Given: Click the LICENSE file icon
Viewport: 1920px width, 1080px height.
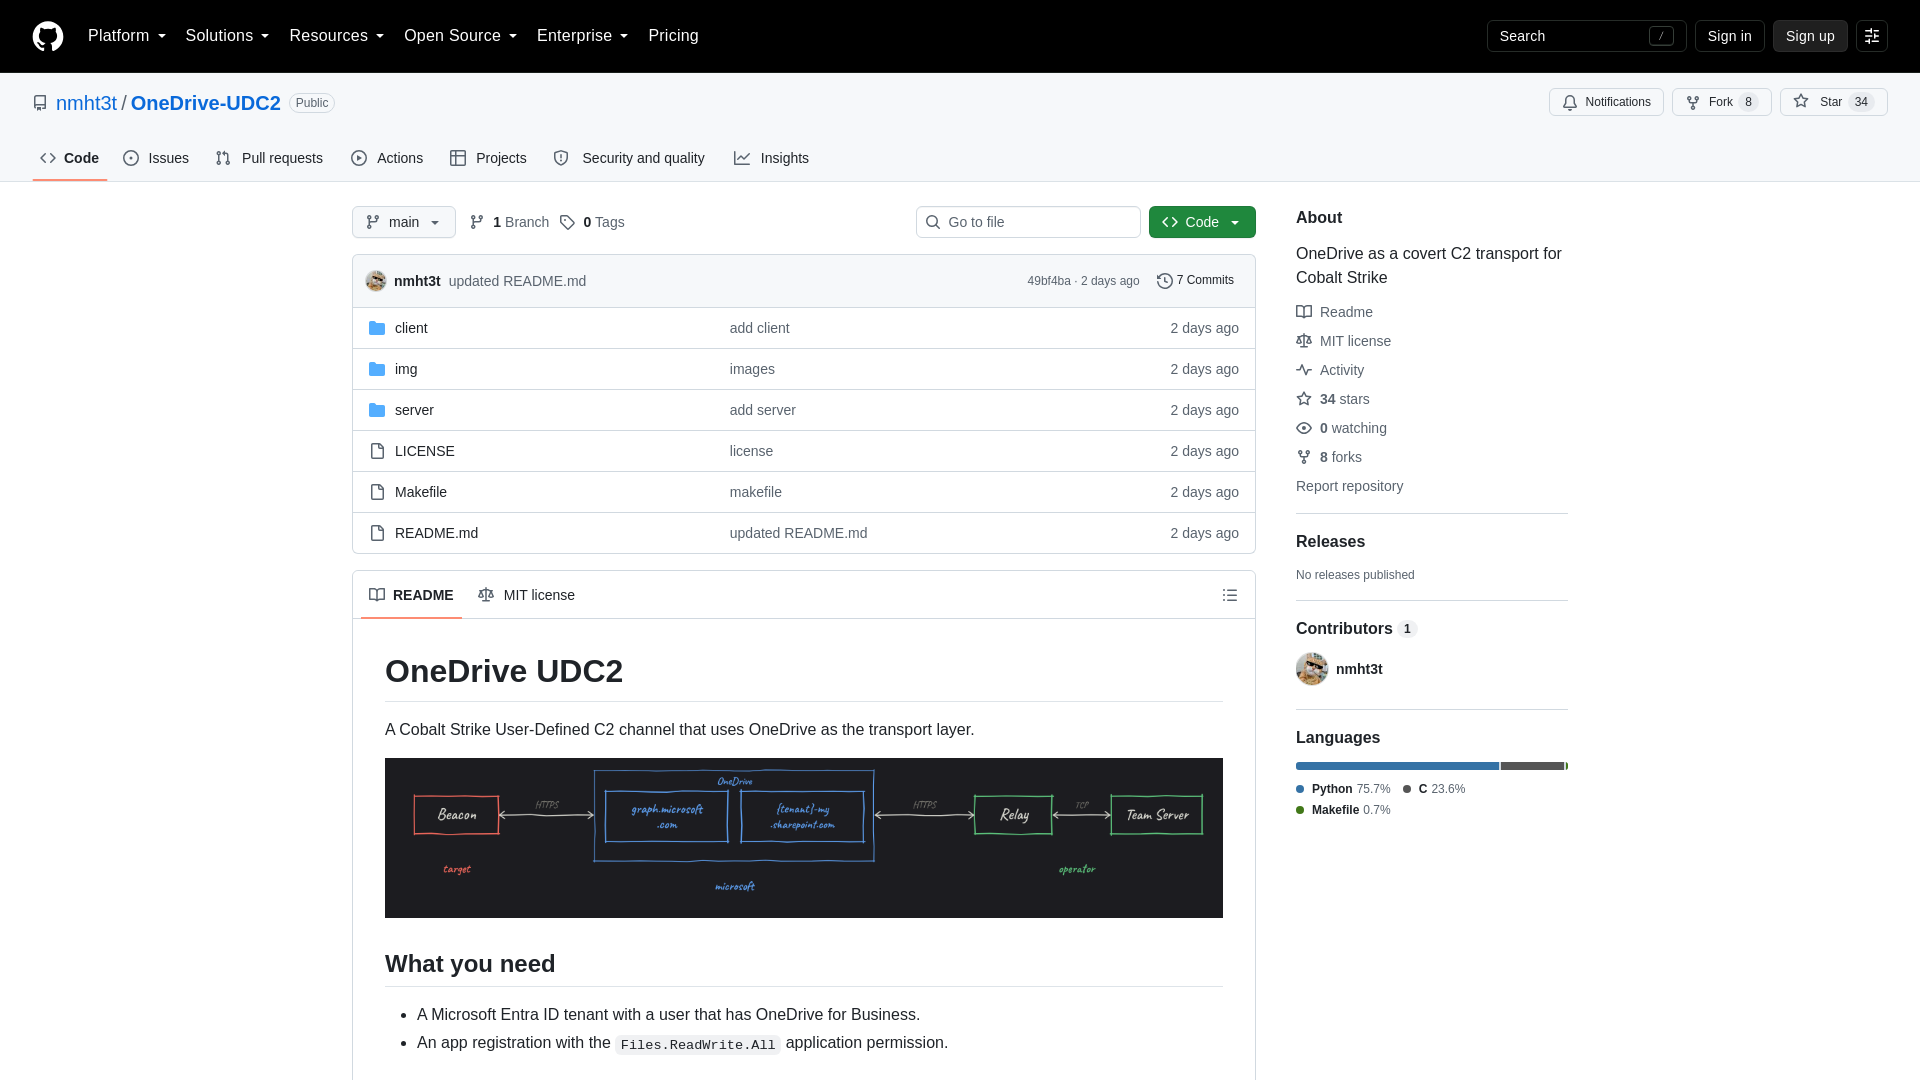Looking at the screenshot, I should (377, 451).
